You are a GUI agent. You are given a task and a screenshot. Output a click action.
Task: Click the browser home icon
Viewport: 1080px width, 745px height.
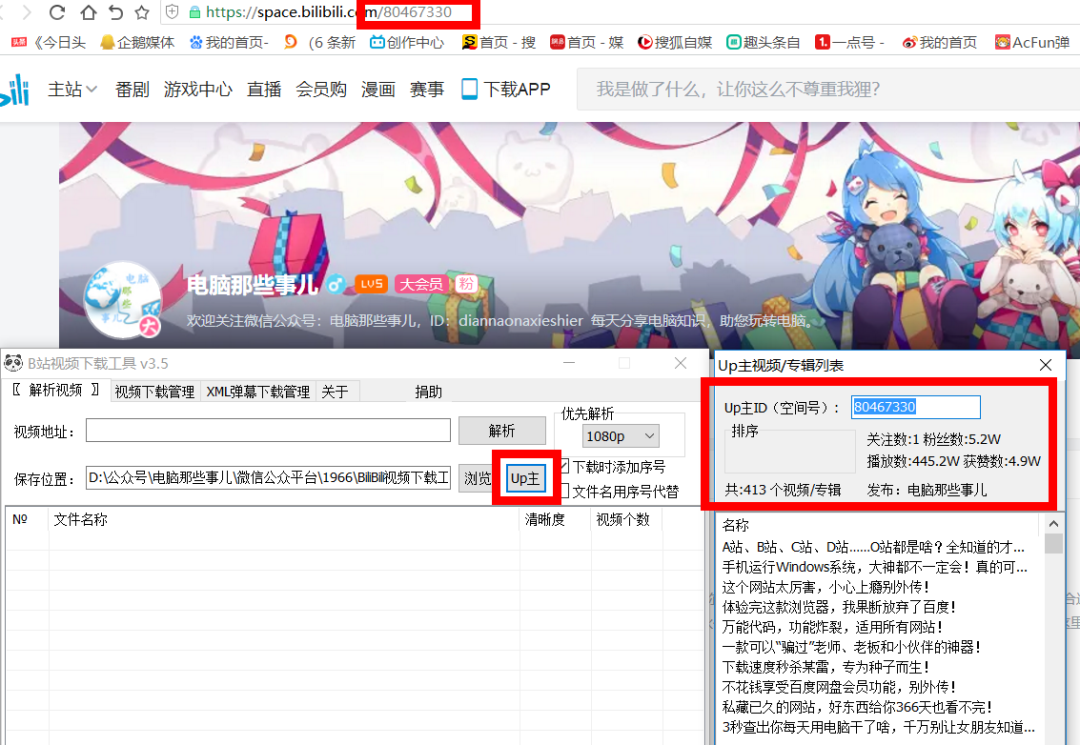tap(88, 13)
